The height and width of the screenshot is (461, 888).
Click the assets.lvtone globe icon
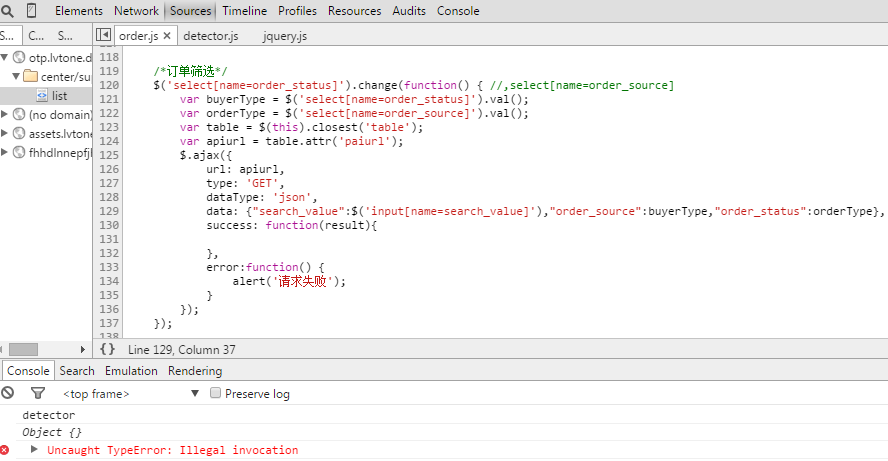(x=19, y=134)
